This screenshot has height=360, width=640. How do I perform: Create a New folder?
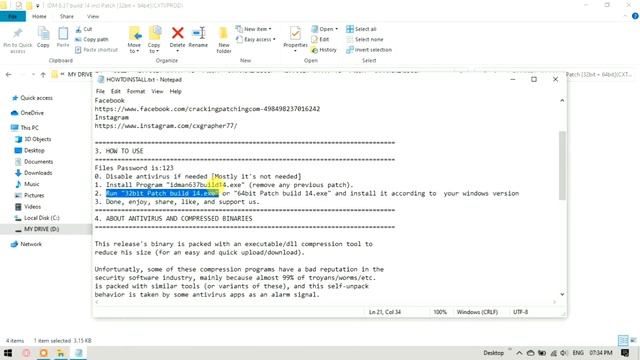(224, 40)
